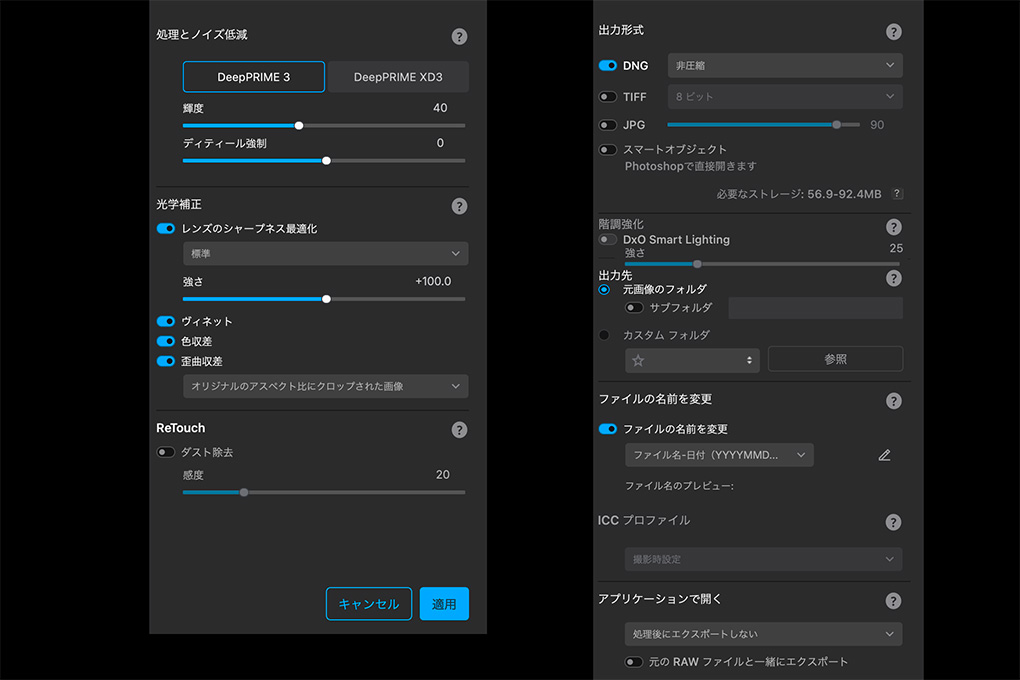The image size is (1020, 680).
Task: Click help icon beside アプリケーションで開く
Action: click(893, 601)
